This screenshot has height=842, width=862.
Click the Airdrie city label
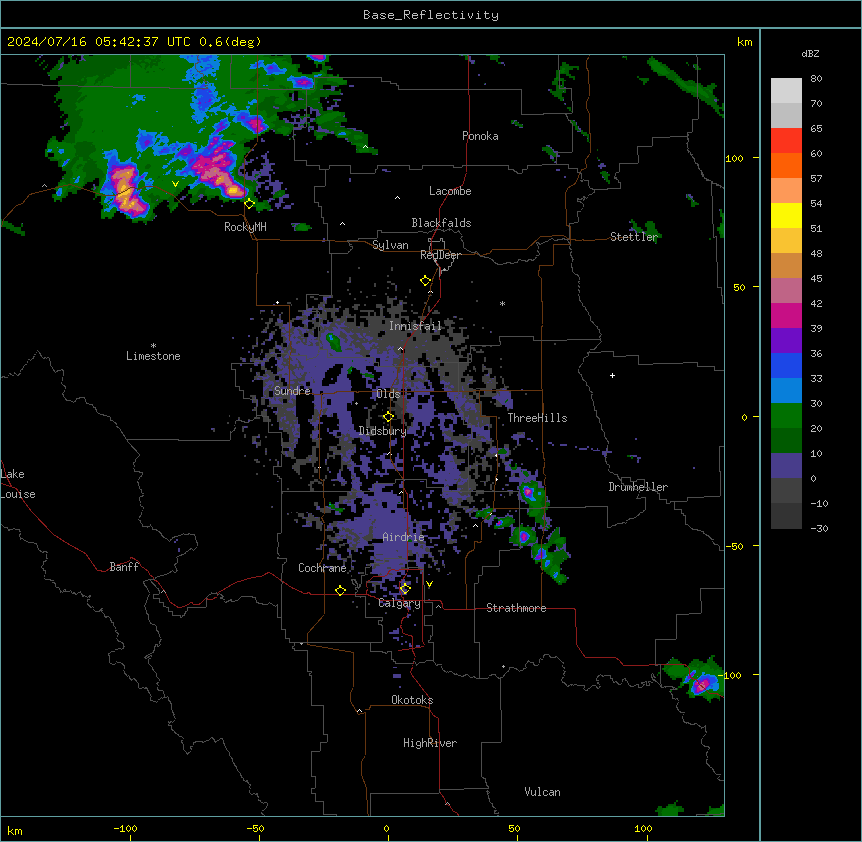tap(404, 537)
